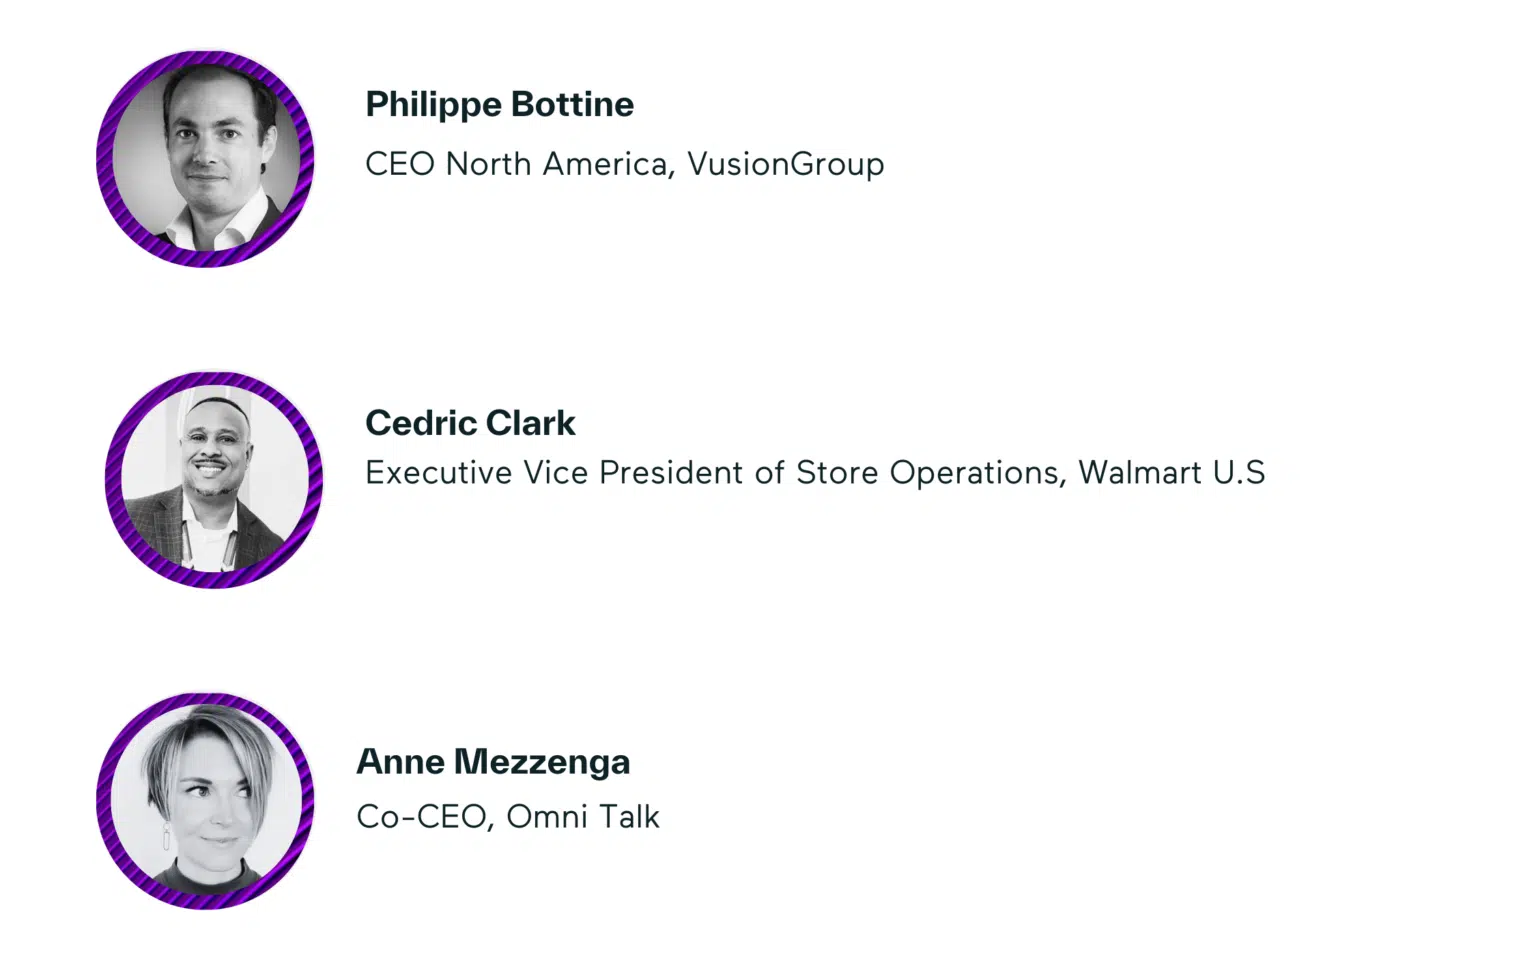Click Philippe Bottine's headshot photo
1536x960 pixels.
(x=206, y=160)
